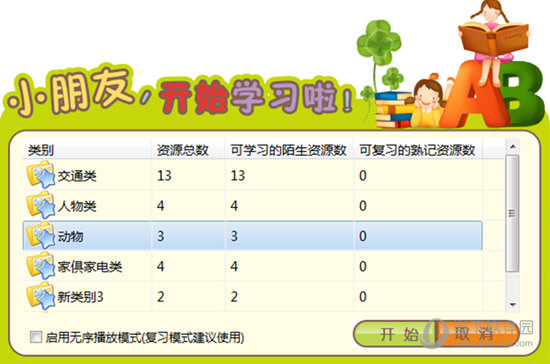The height and width of the screenshot is (364, 550).
Task: Click the 资源总数 value 13 in 交通类 row
Action: point(164,175)
